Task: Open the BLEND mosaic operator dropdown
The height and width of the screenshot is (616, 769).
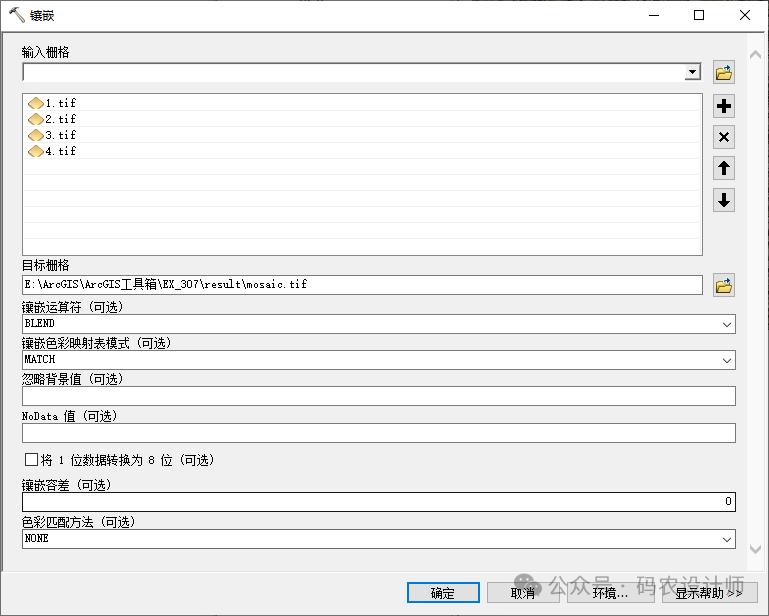Action: [726, 324]
